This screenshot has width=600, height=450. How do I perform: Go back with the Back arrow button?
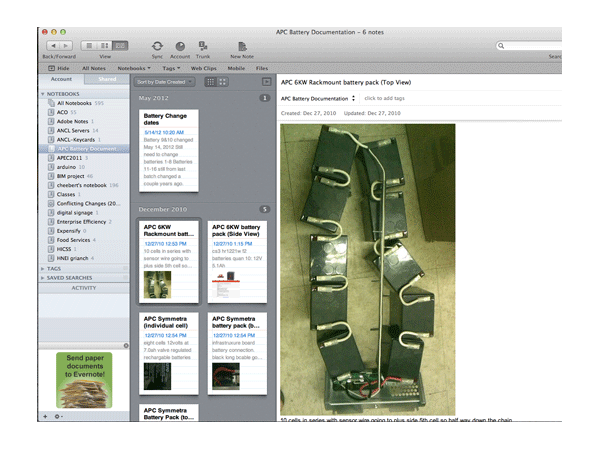[x=53, y=46]
